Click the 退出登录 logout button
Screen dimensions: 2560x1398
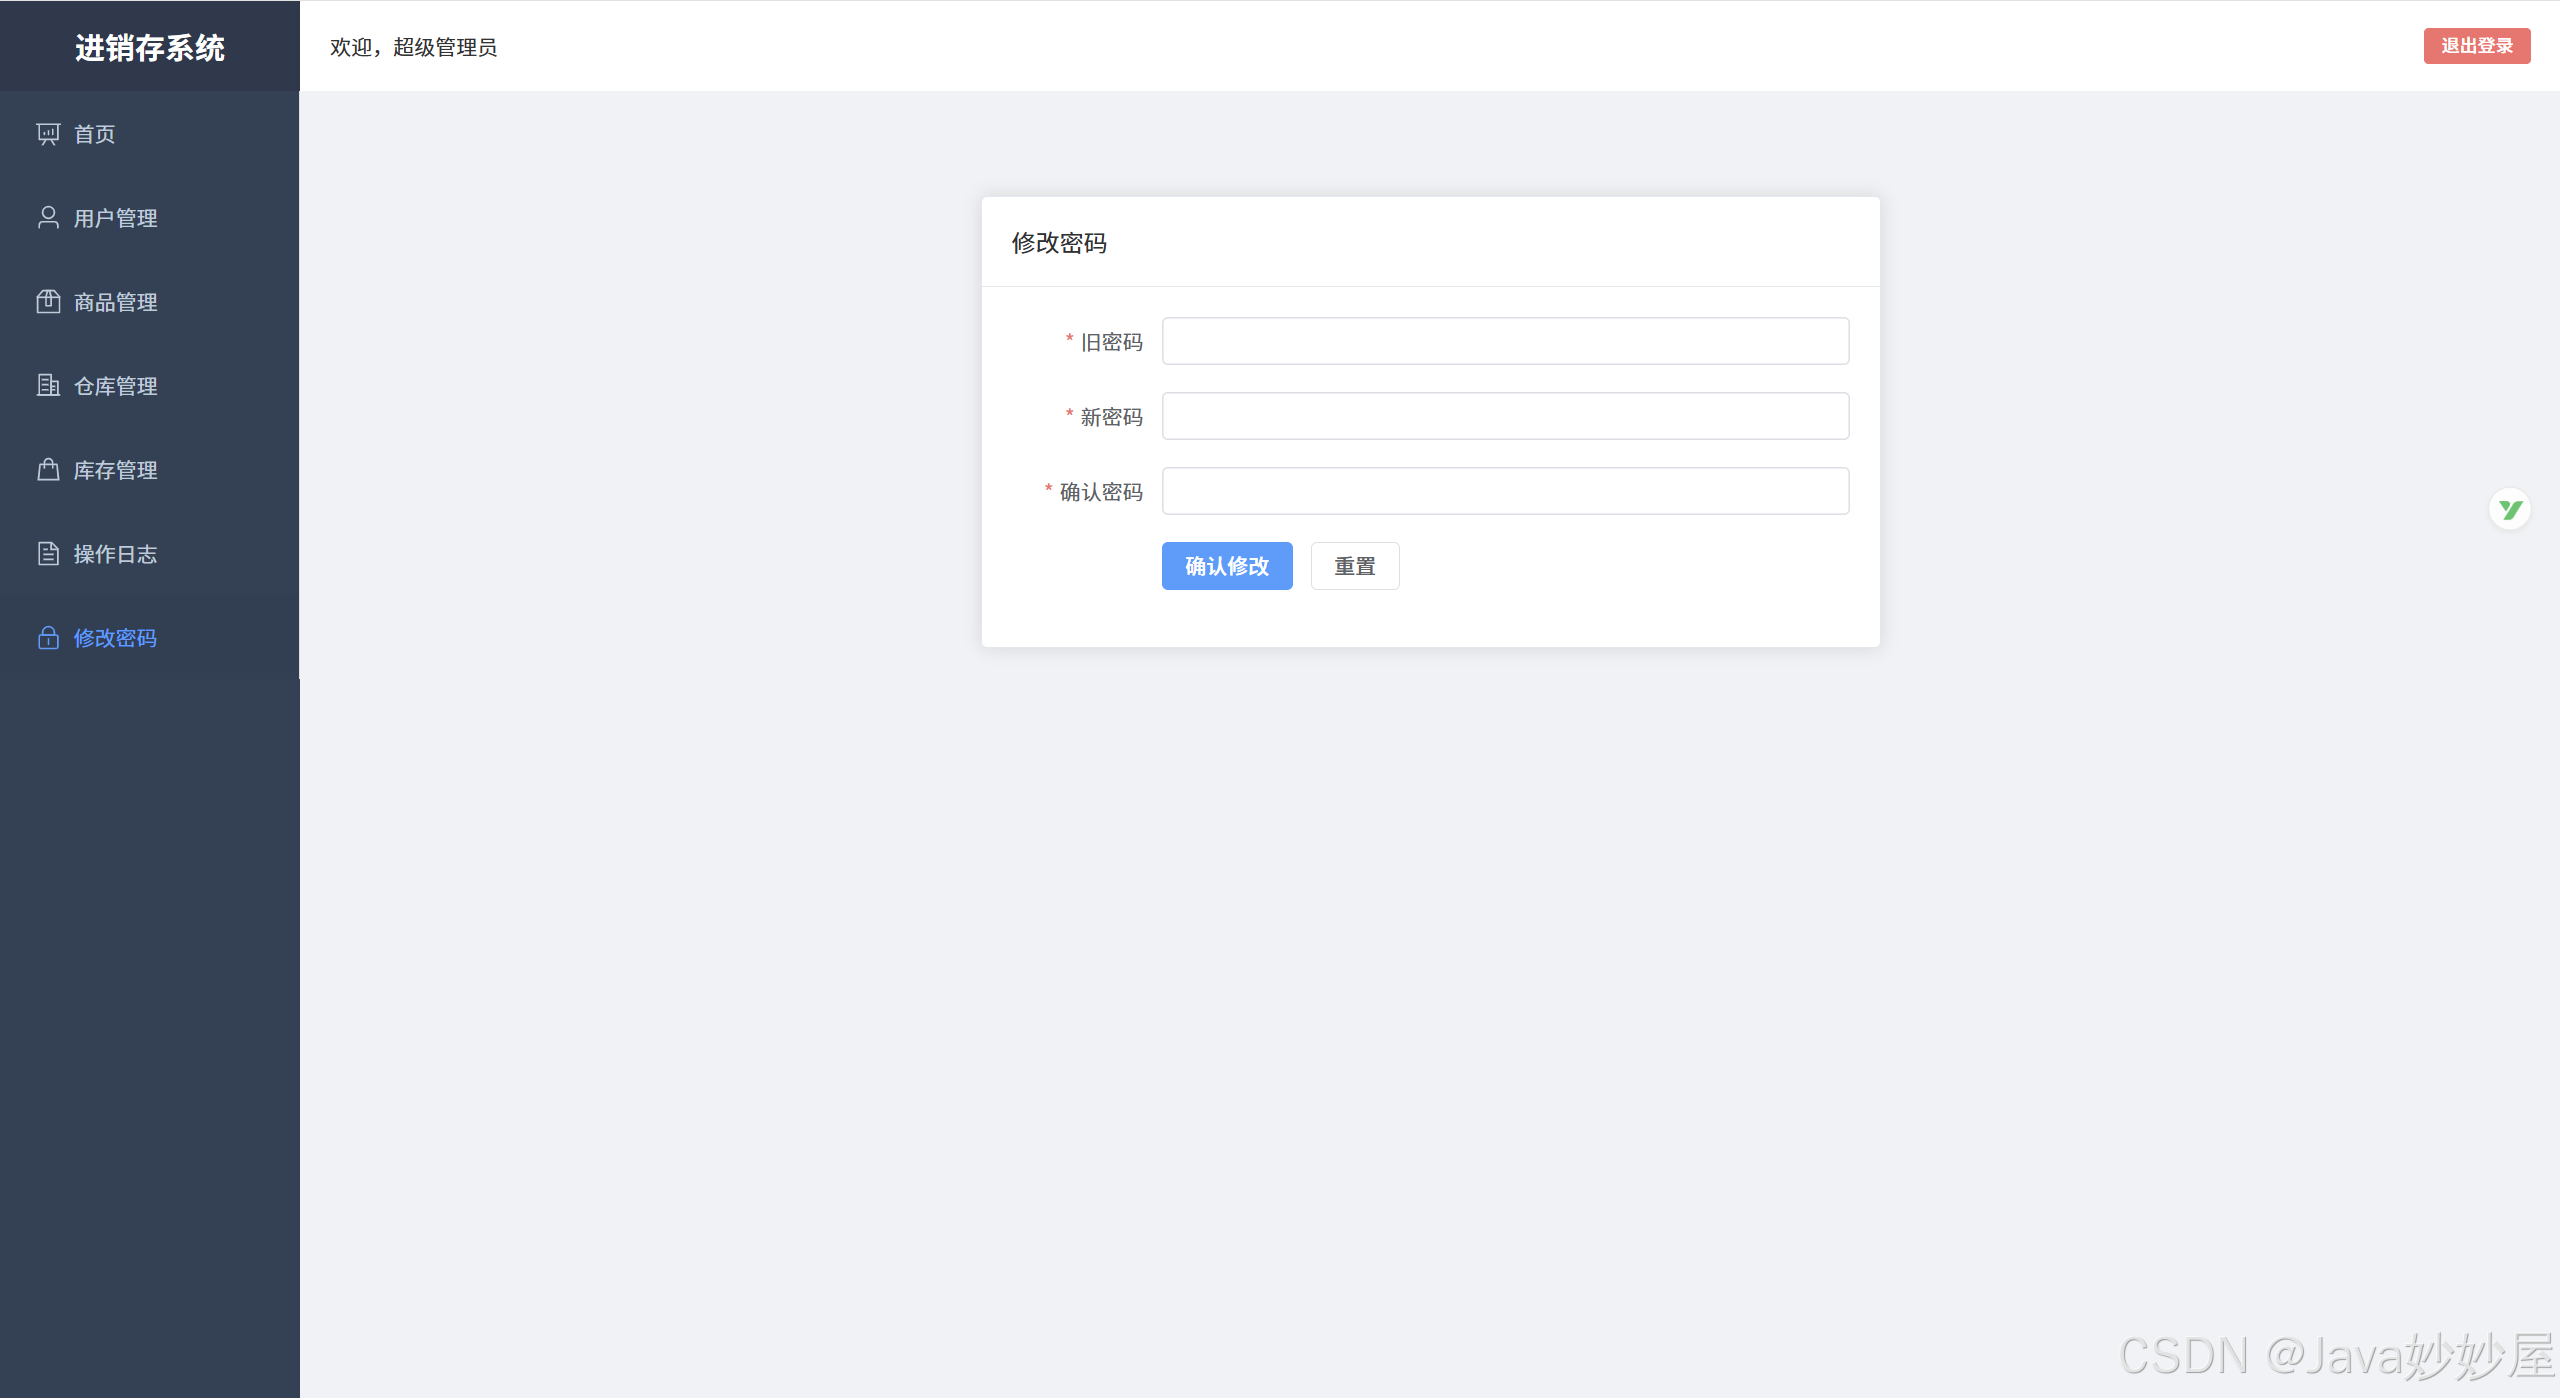(x=2477, y=46)
